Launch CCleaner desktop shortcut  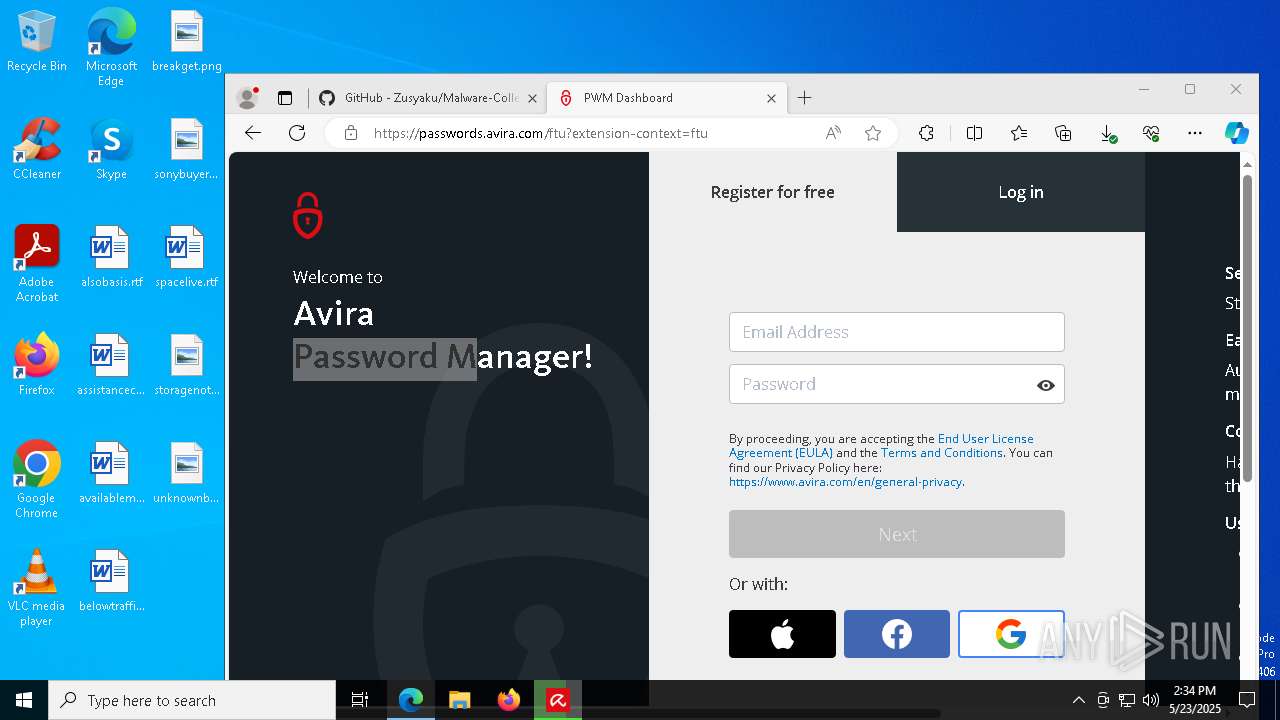coord(37,149)
